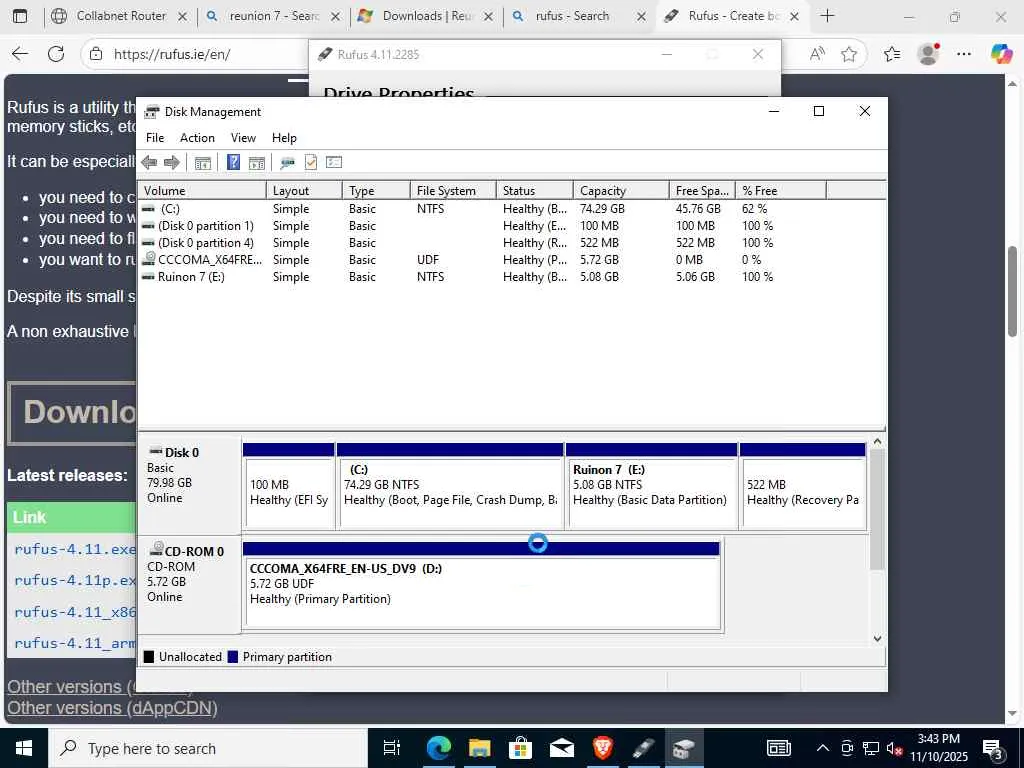Sort by the % Free column header
The image size is (1024, 768).
coord(781,191)
